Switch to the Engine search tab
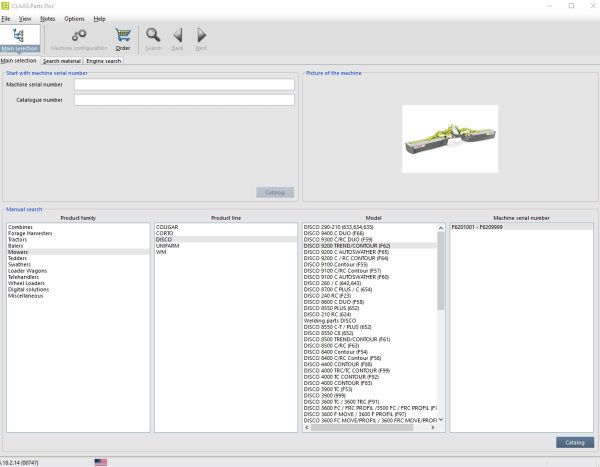The width and height of the screenshot is (600, 467). click(104, 61)
